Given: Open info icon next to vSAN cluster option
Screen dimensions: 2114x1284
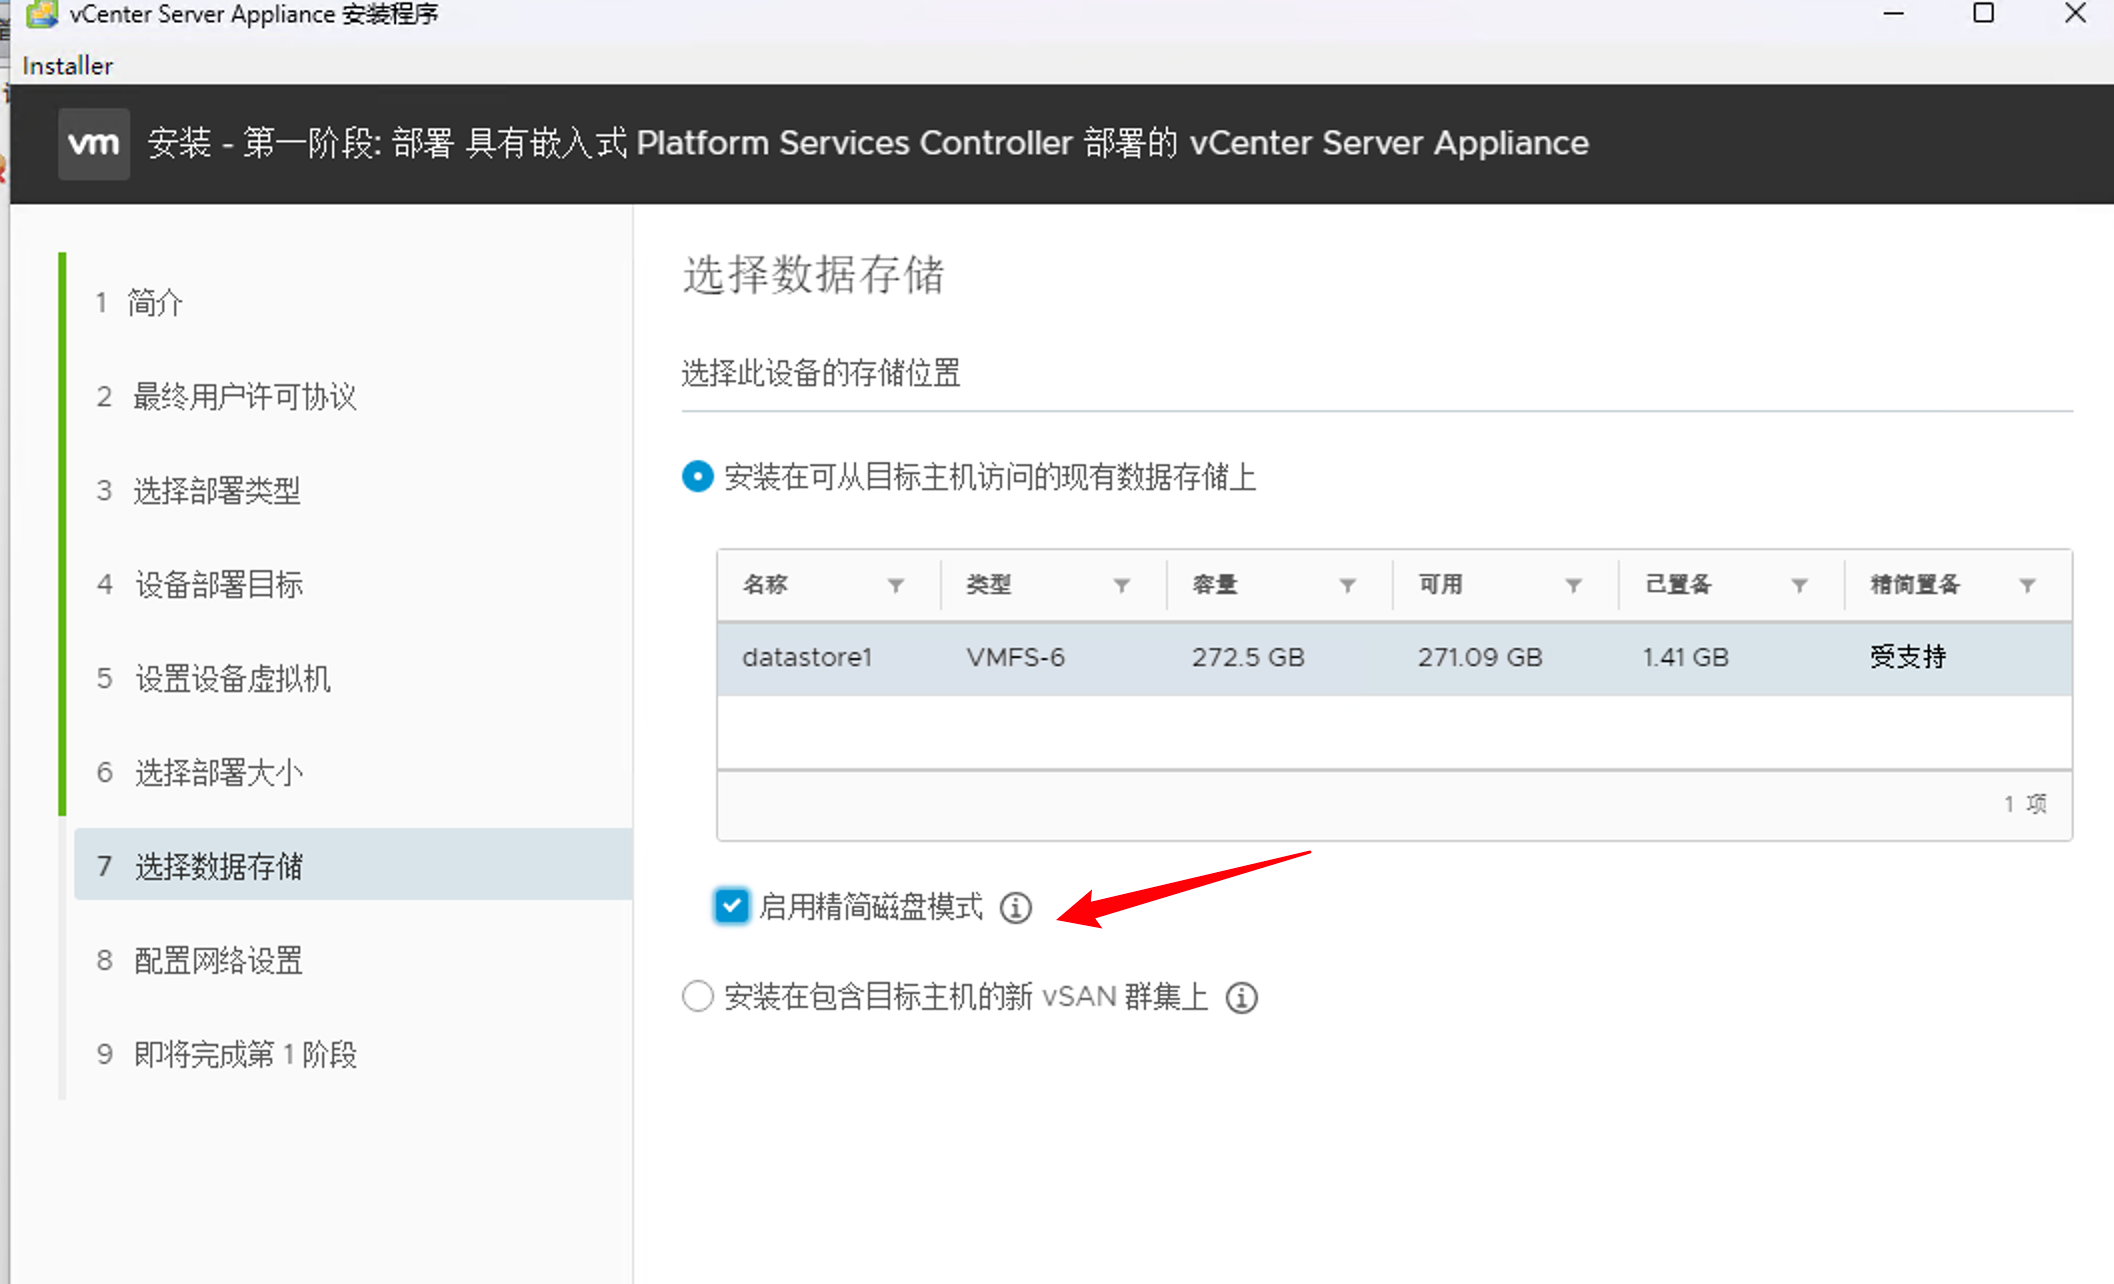Looking at the screenshot, I should click(x=1242, y=997).
